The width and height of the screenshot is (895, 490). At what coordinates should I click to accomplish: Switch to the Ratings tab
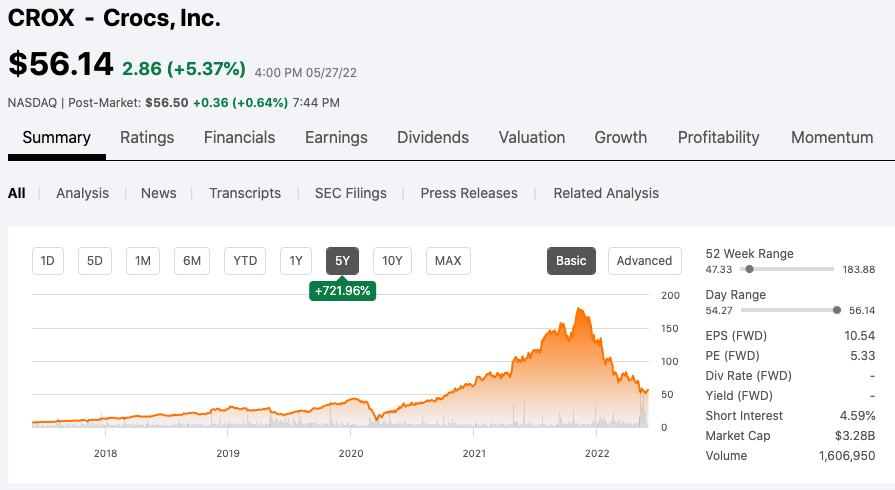(x=147, y=138)
